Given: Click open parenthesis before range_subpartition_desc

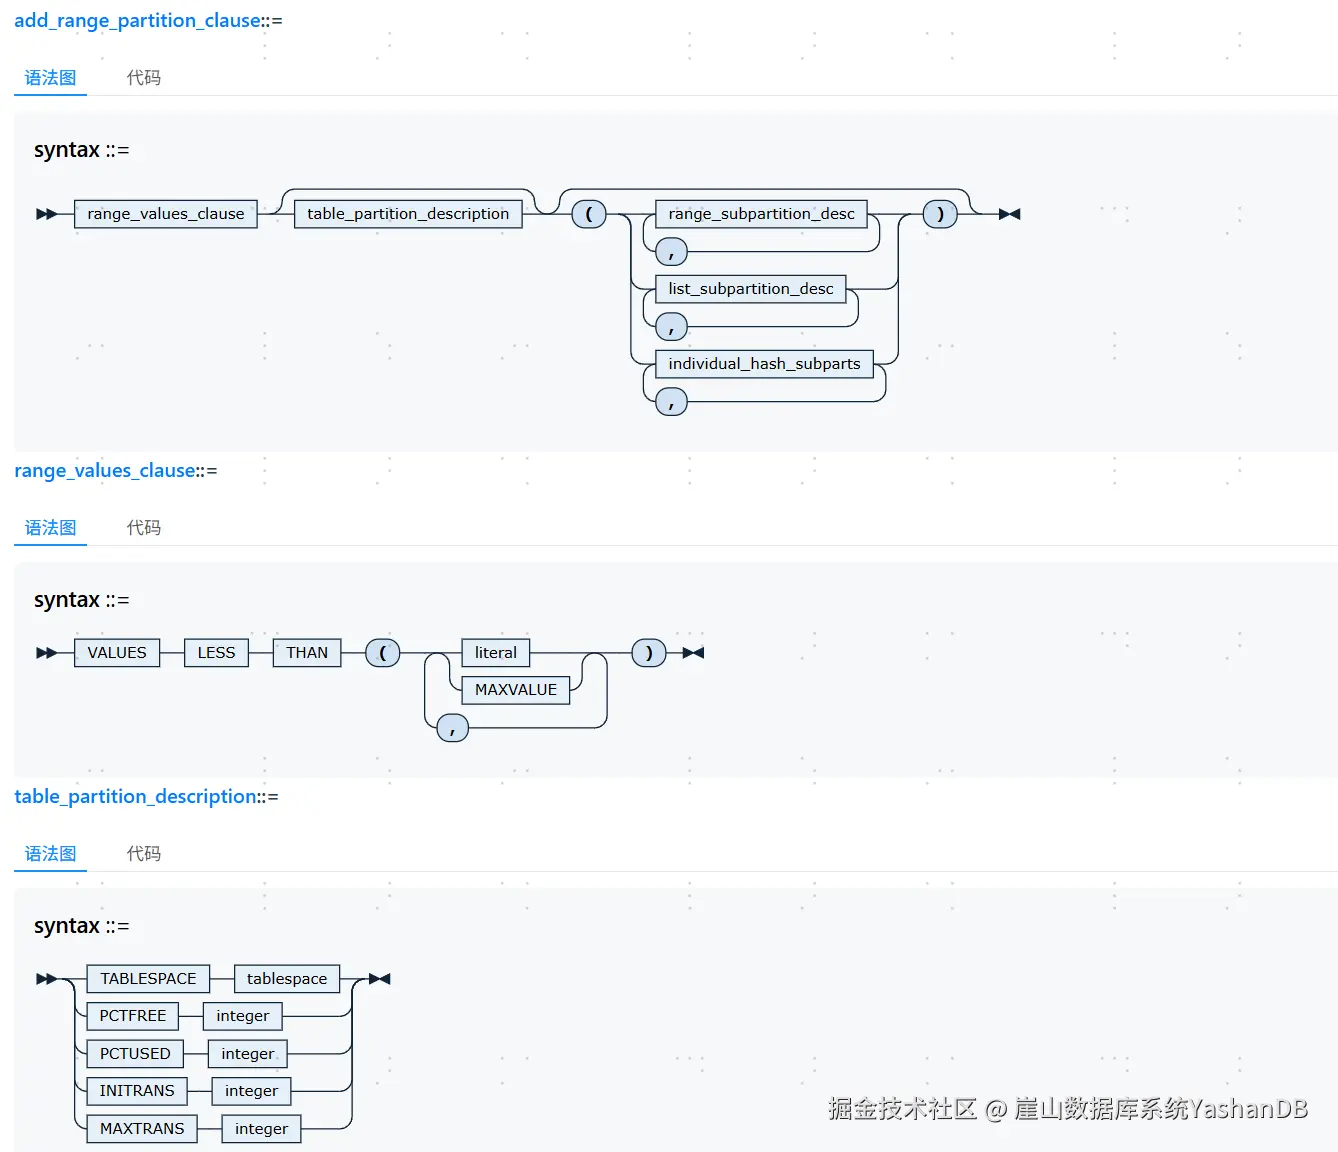Looking at the screenshot, I should pos(589,214).
